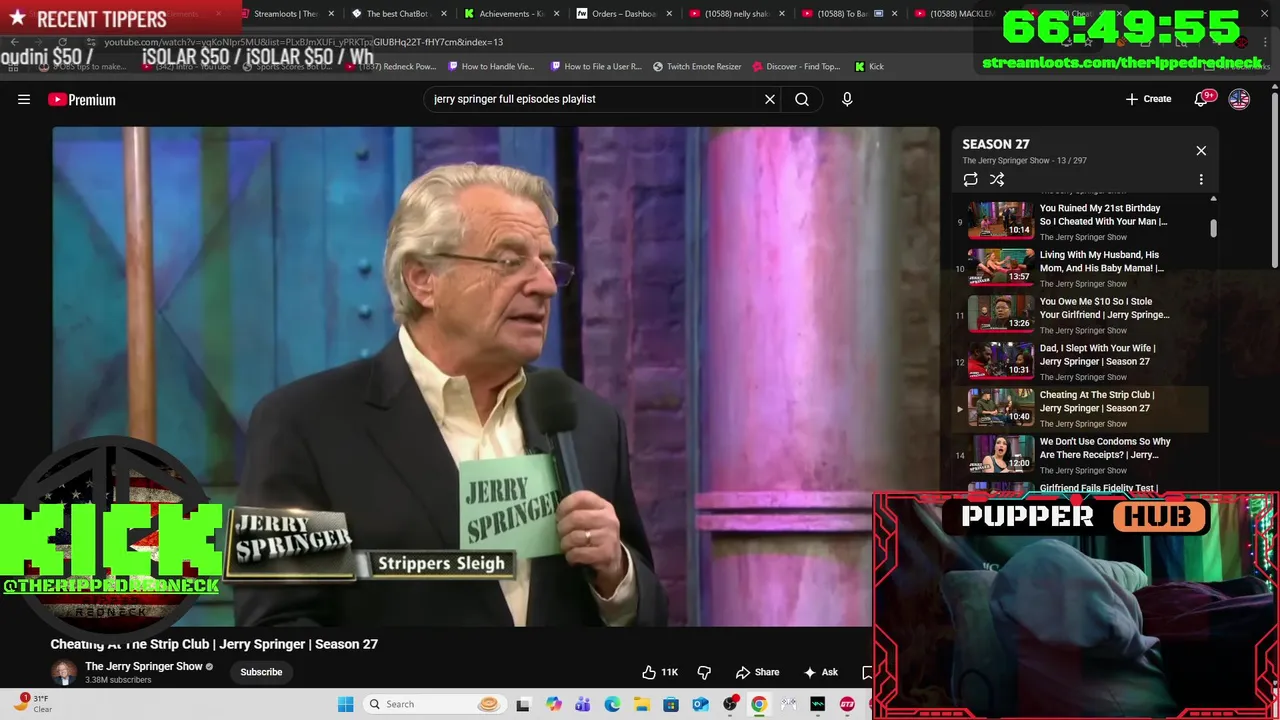Open the channel avatar below the video
Viewport: 1280px width, 720px height.
click(x=64, y=672)
